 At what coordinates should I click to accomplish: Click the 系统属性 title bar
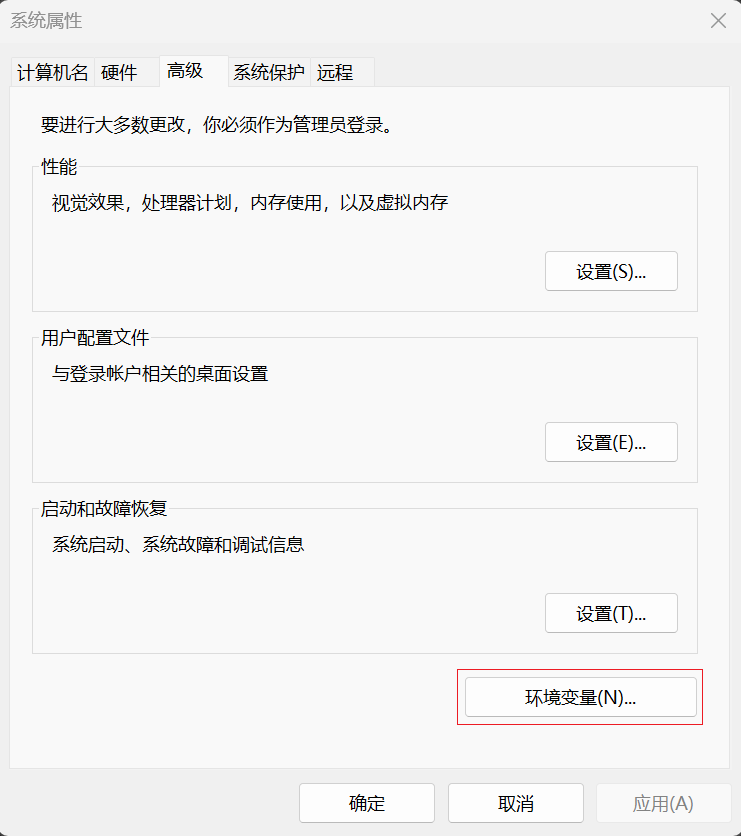[x=300, y=20]
